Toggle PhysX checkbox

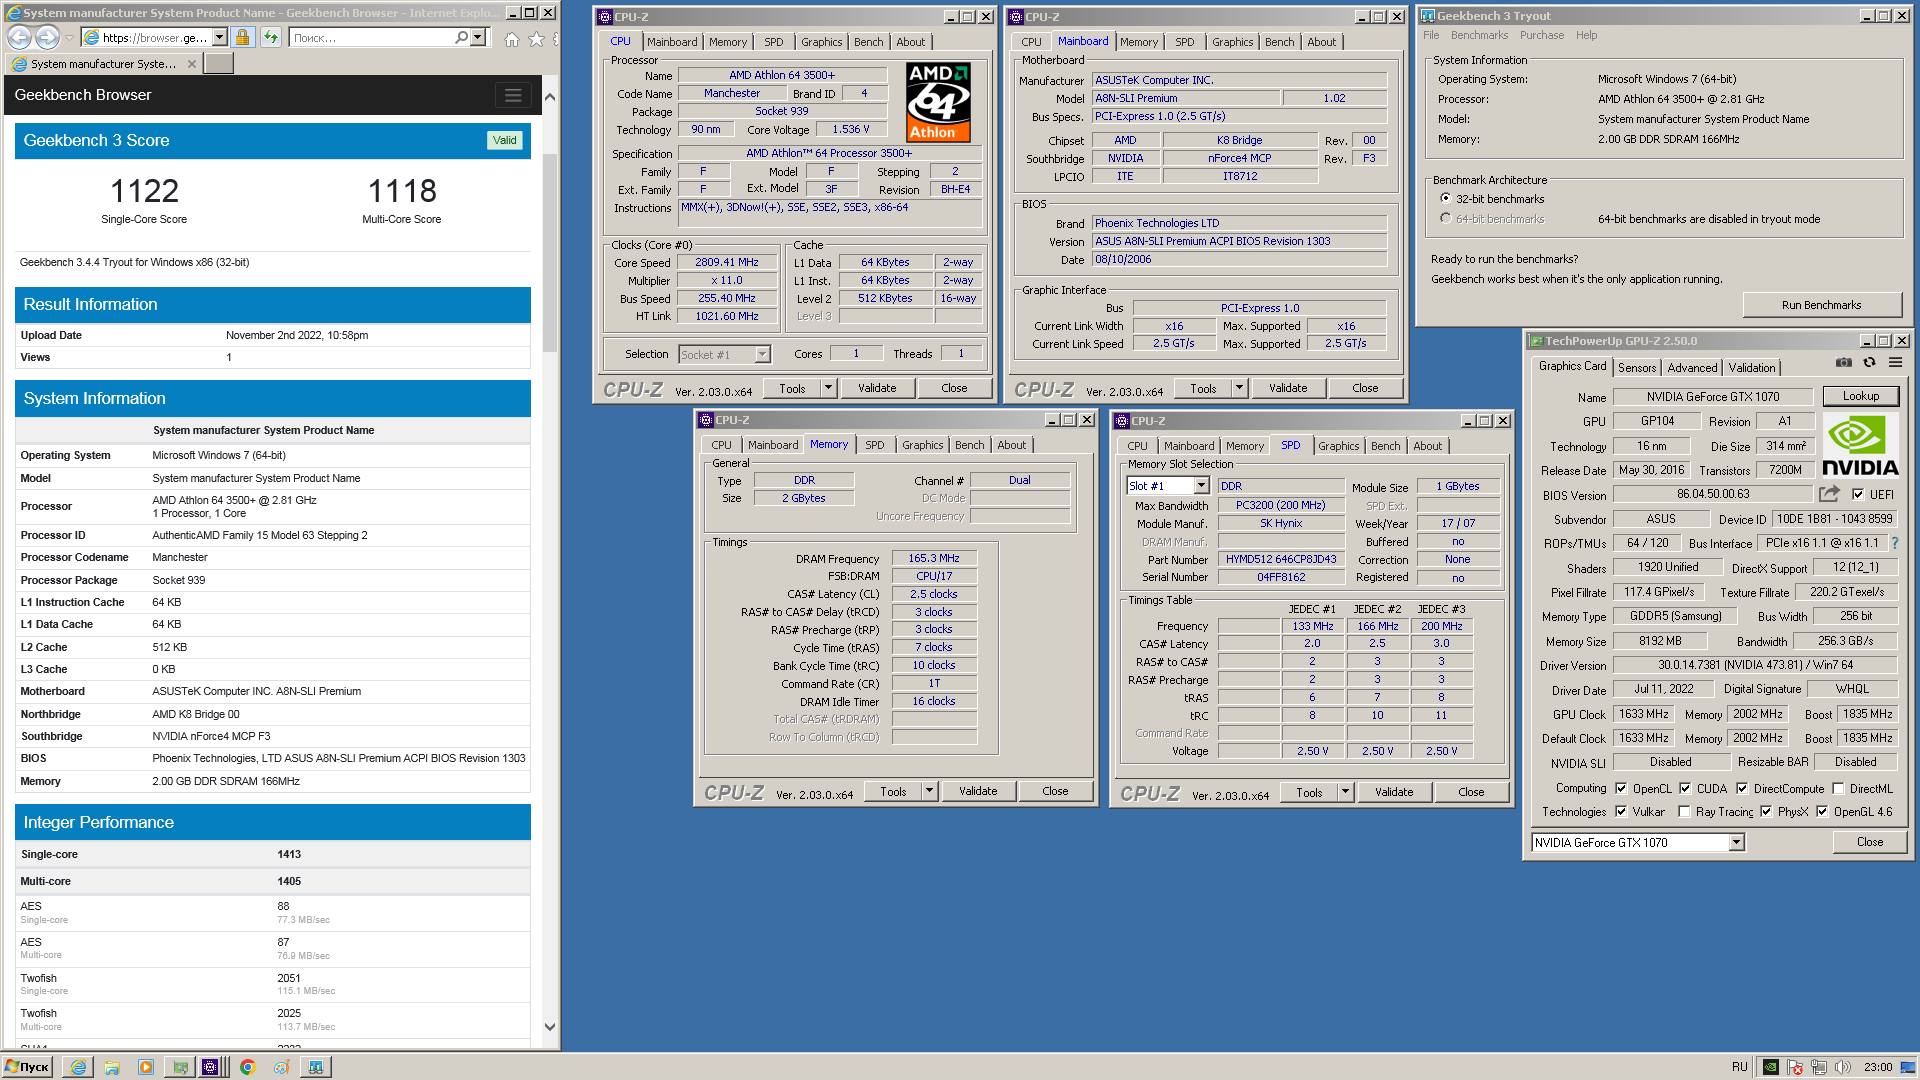point(1766,811)
